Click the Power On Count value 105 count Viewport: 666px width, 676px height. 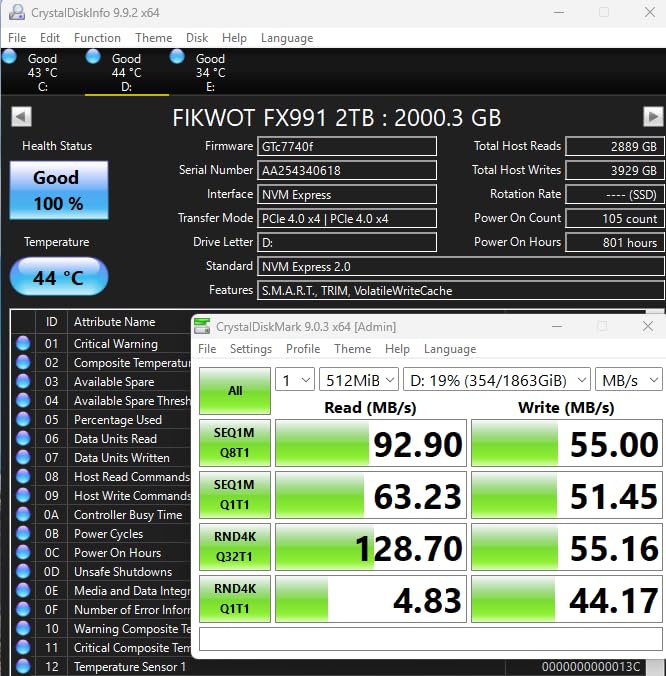coord(615,218)
